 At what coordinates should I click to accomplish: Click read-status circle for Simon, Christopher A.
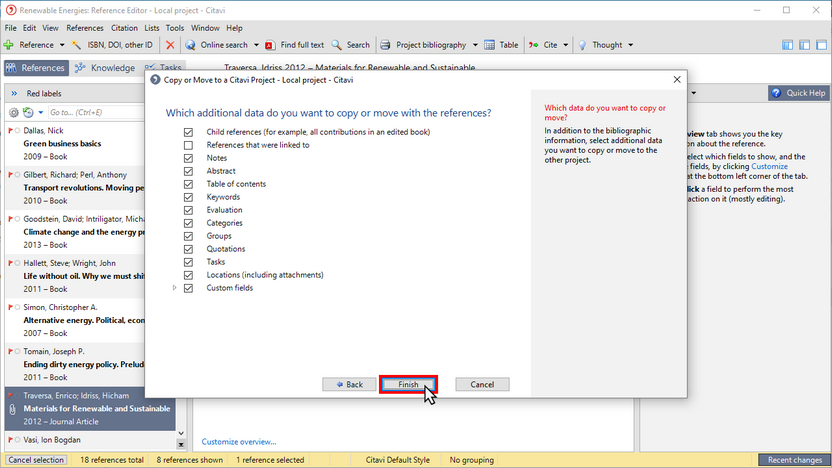click(18, 307)
